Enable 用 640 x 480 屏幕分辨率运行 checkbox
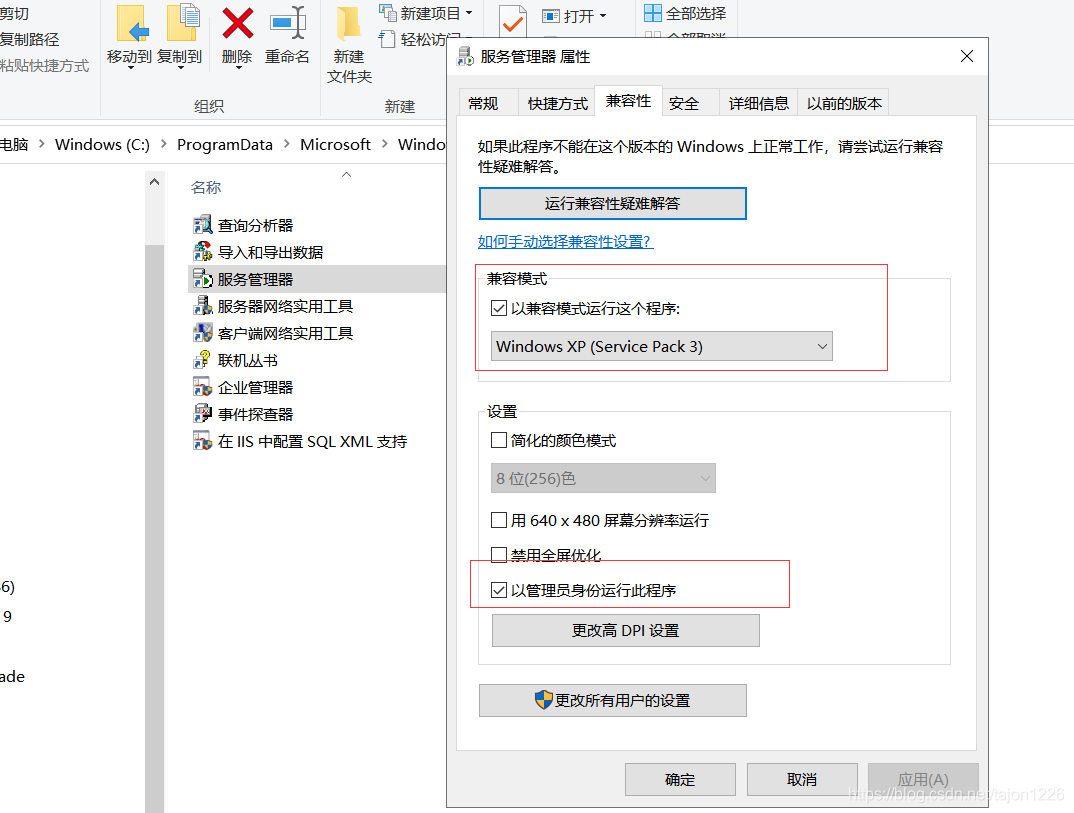 [499, 520]
